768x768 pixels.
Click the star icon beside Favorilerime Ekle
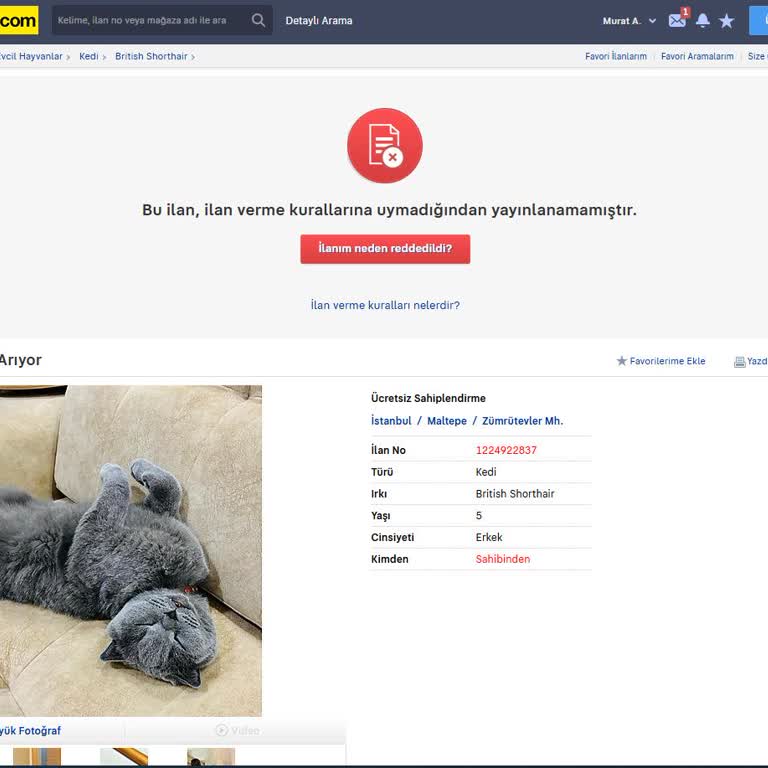click(622, 361)
